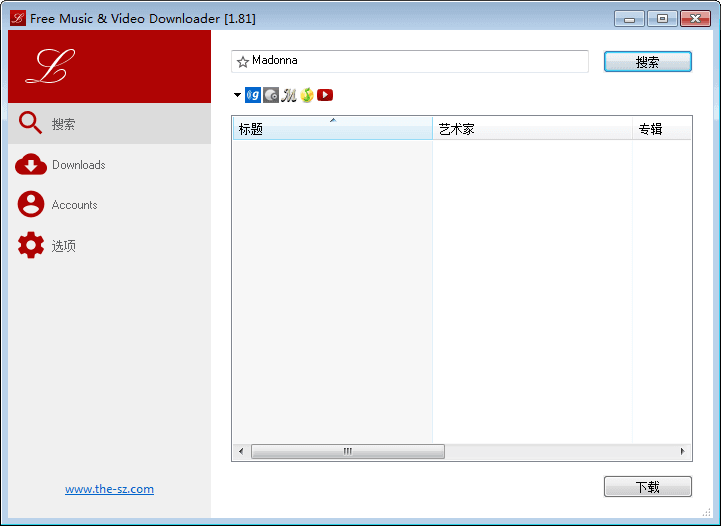This screenshot has width=721, height=526.
Task: Open the Accounts section in sidebar
Action: [109, 205]
